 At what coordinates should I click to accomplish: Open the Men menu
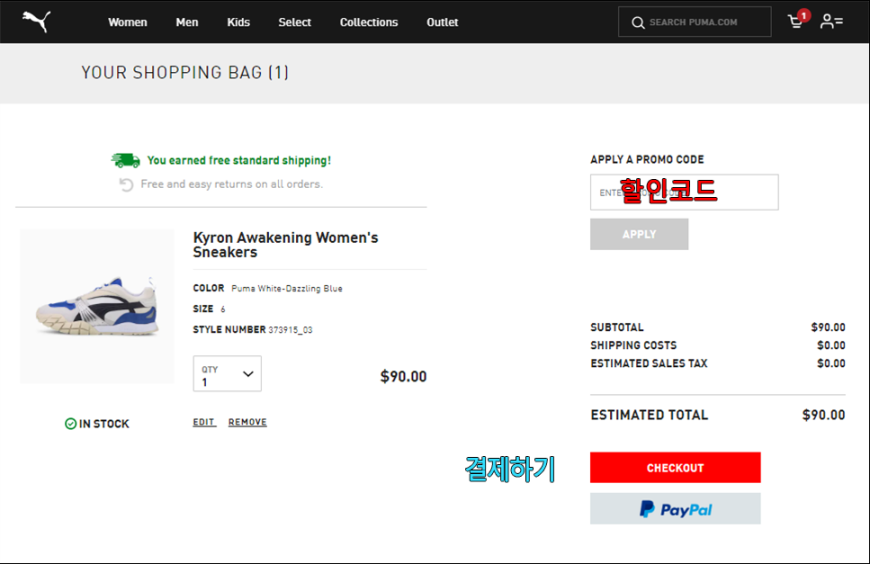click(187, 22)
